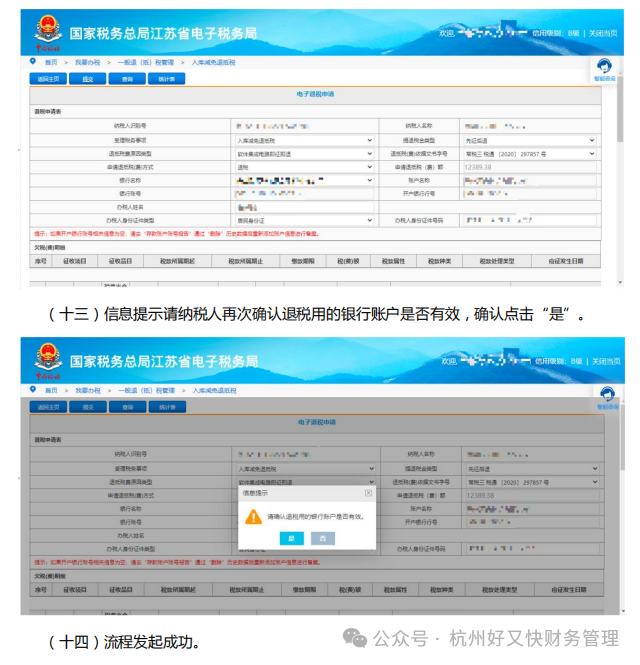Screen dimensions: 640x665
Task: Click the 提交 button in the undimmed screenshot
Action: coord(87,79)
